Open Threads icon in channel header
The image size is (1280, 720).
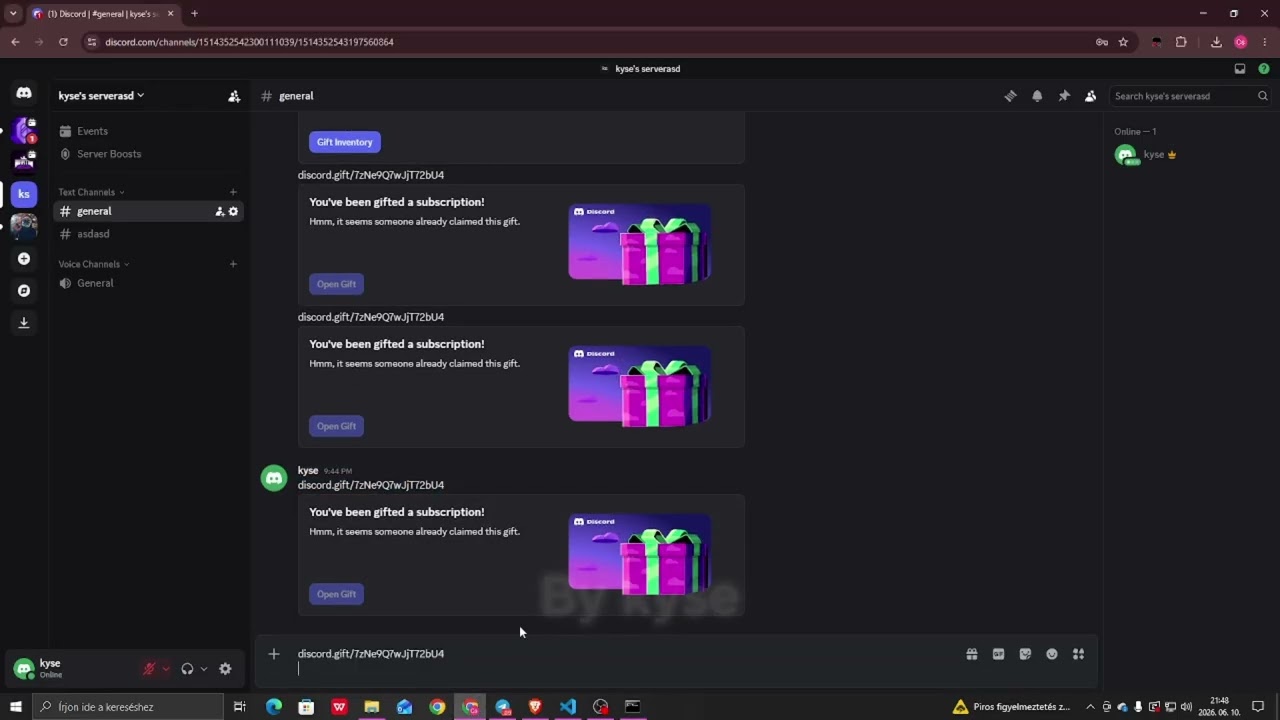point(1010,96)
